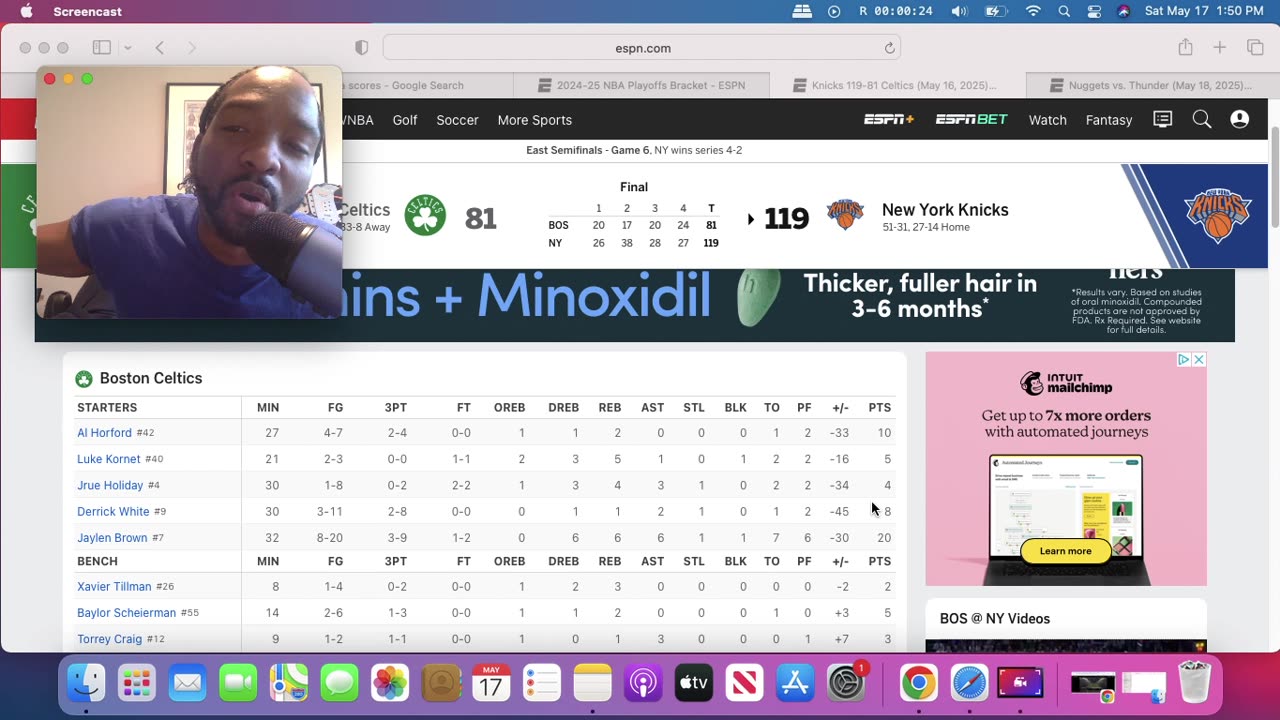The width and height of the screenshot is (1280, 720).
Task: Click the Learn more button in Mailchimp ad
Action: pos(1065,551)
